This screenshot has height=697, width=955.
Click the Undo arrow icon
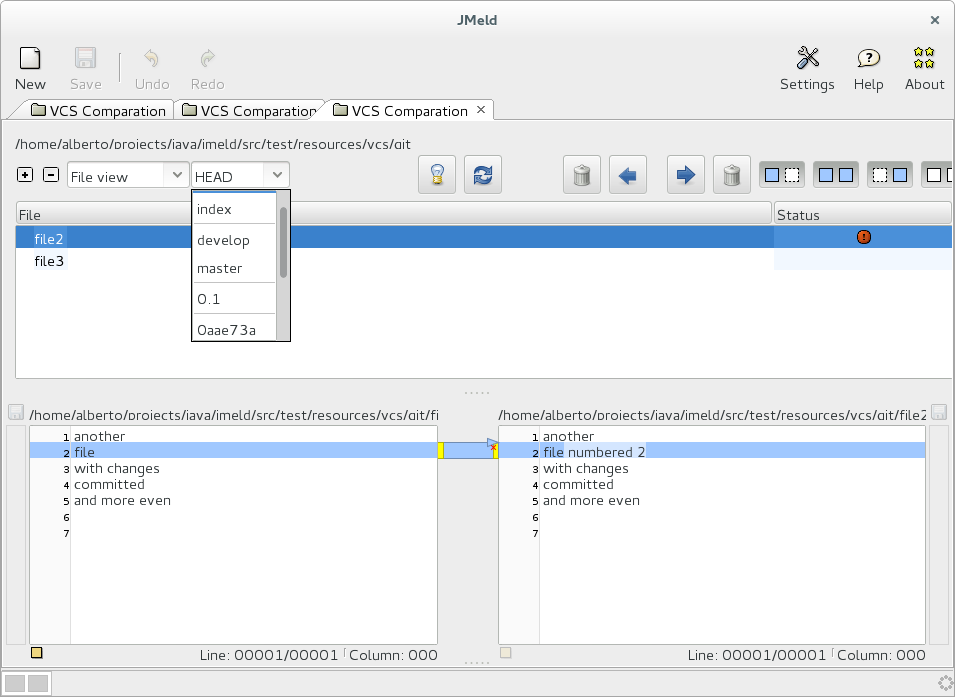[x=152, y=59]
